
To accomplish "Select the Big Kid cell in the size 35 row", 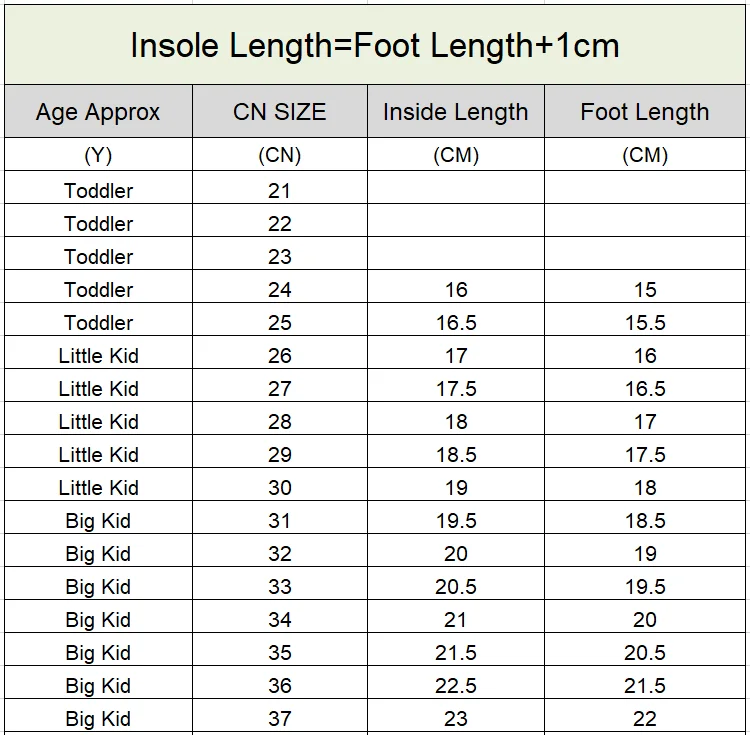I will pos(98,652).
